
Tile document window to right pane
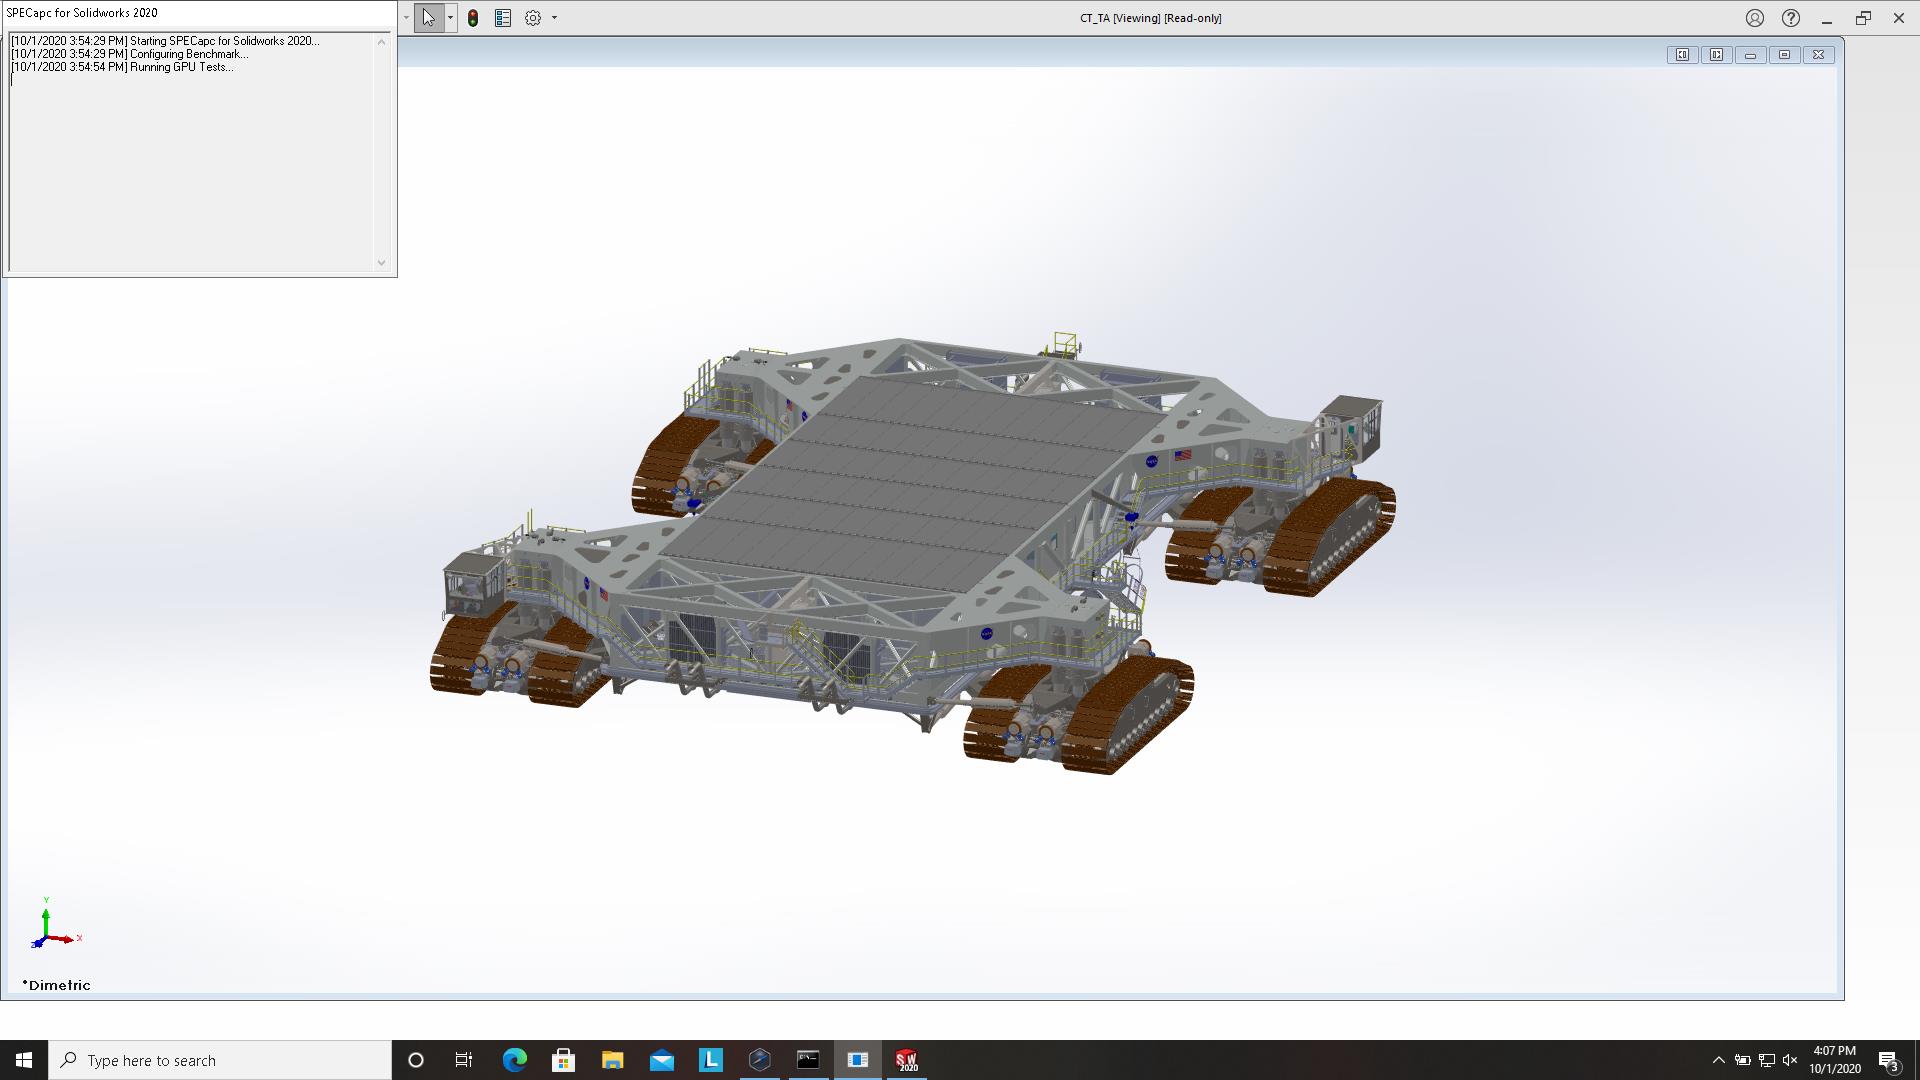coord(1717,55)
